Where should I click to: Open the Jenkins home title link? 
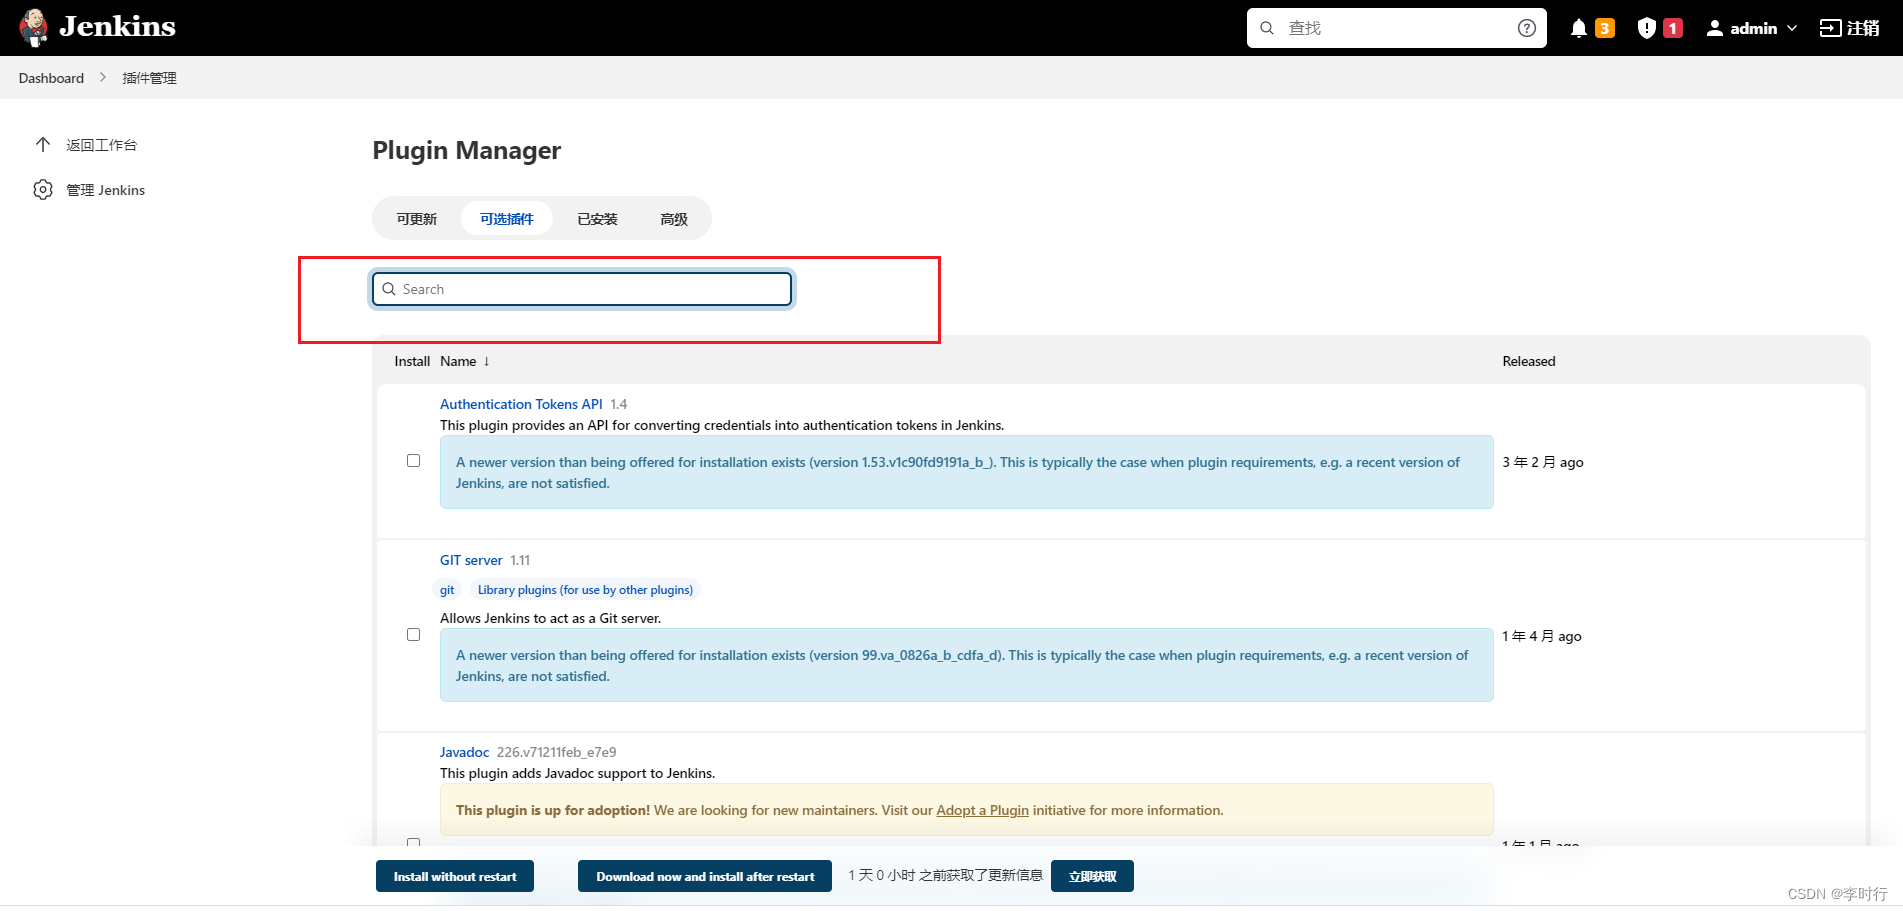pos(117,27)
